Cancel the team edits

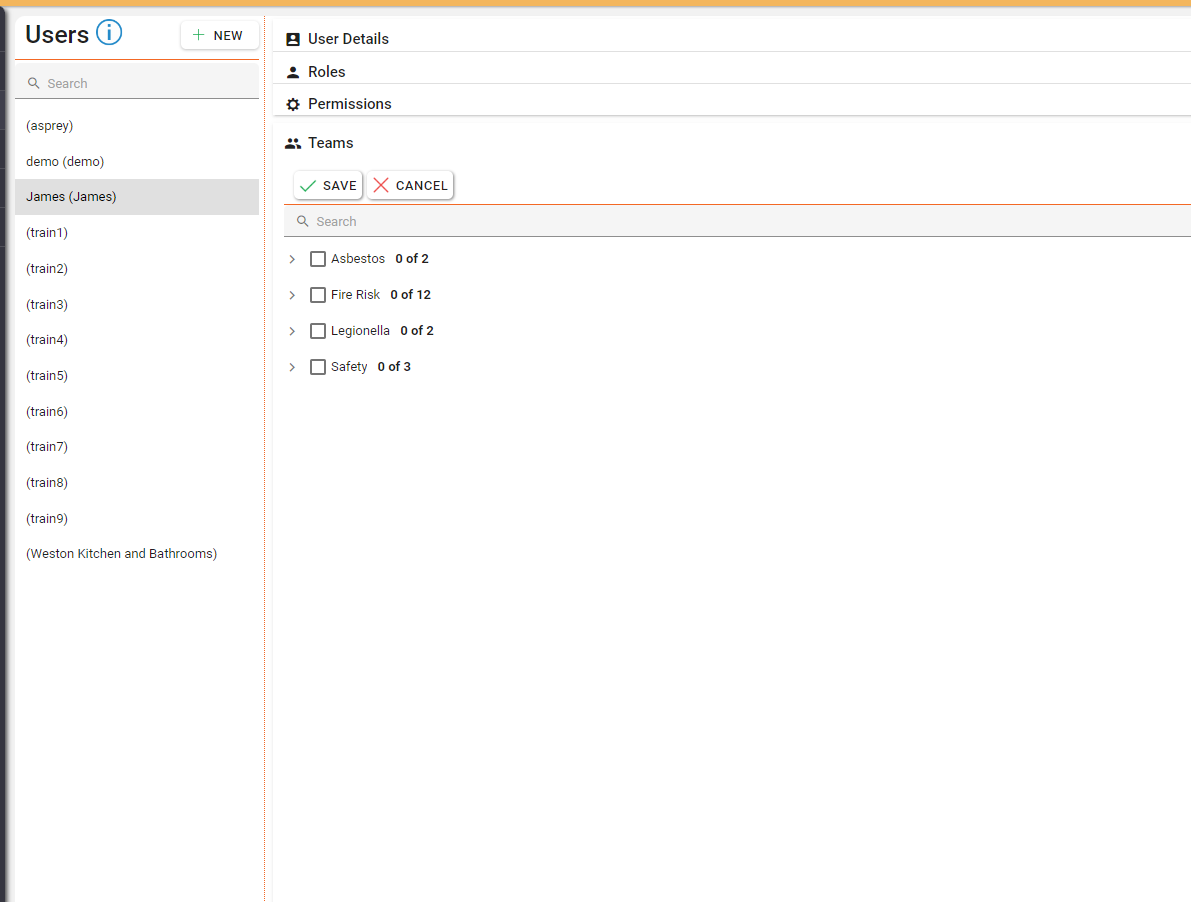click(x=410, y=186)
